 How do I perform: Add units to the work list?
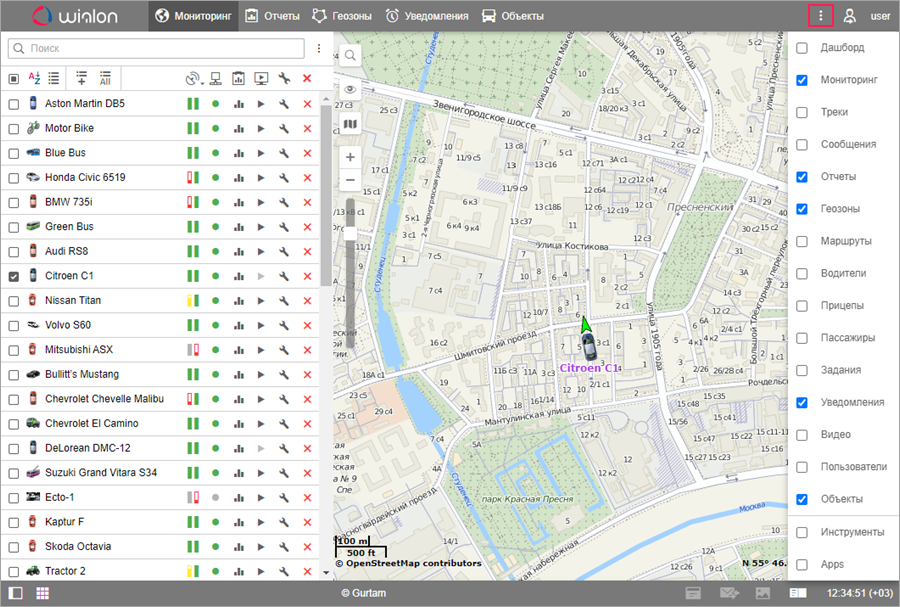click(82, 79)
